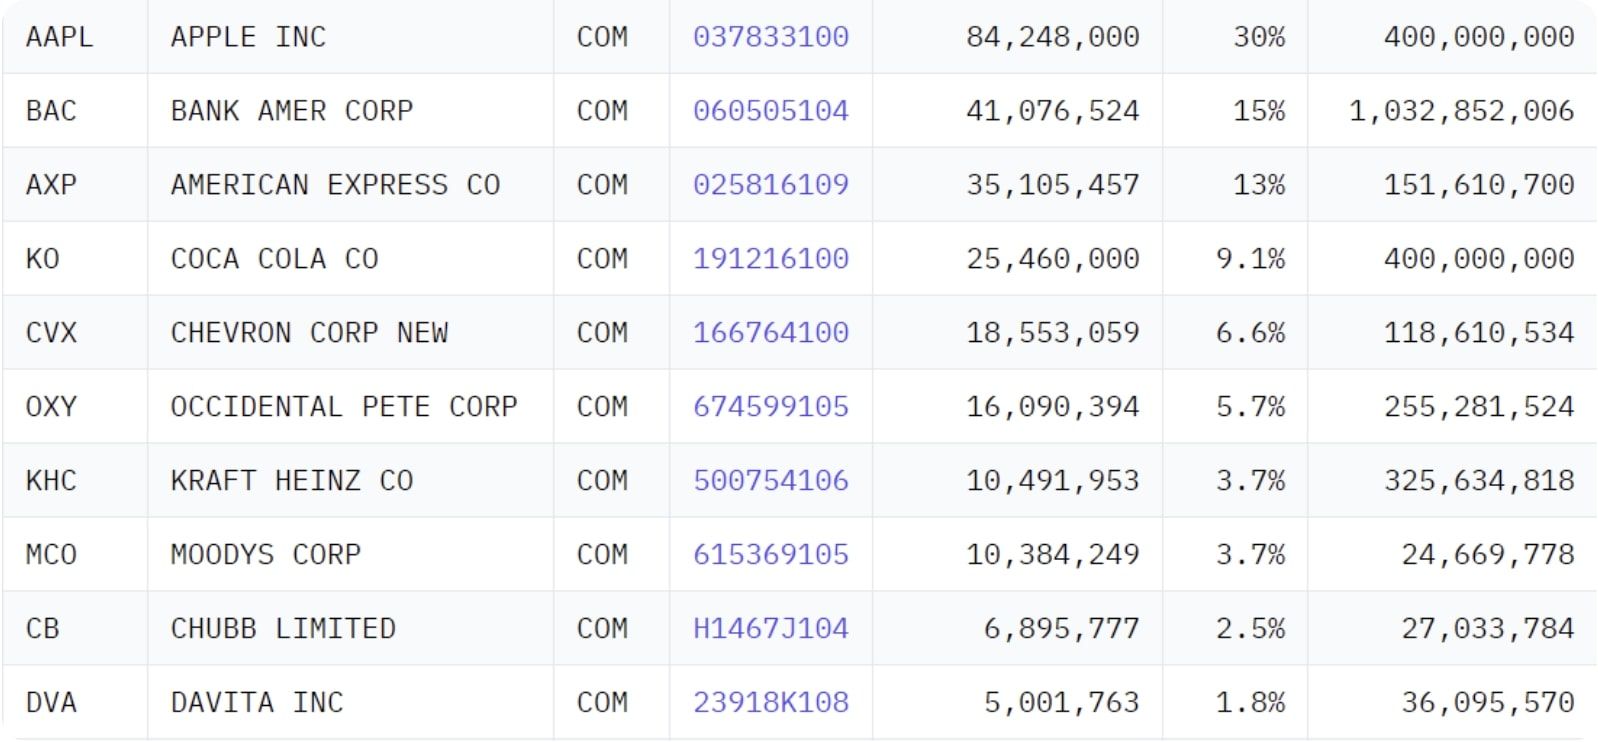The height and width of the screenshot is (742, 1598).
Task: Click the APPLE INC company name
Action: (248, 37)
